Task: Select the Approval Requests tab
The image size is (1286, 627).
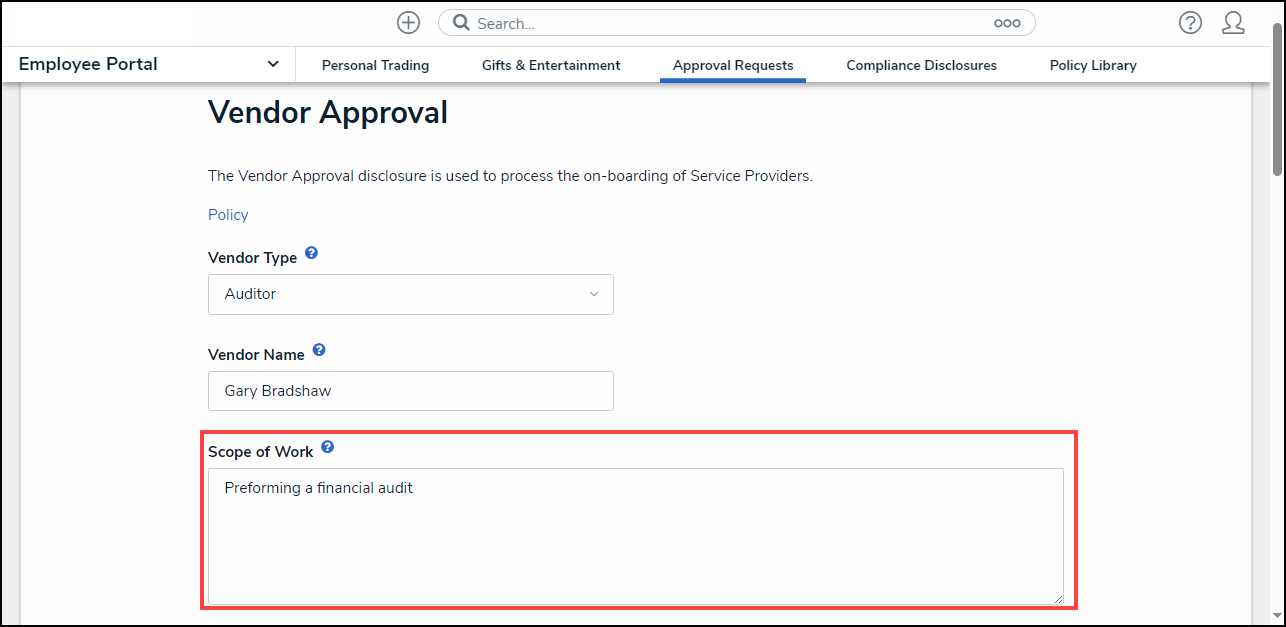Action: [733, 65]
